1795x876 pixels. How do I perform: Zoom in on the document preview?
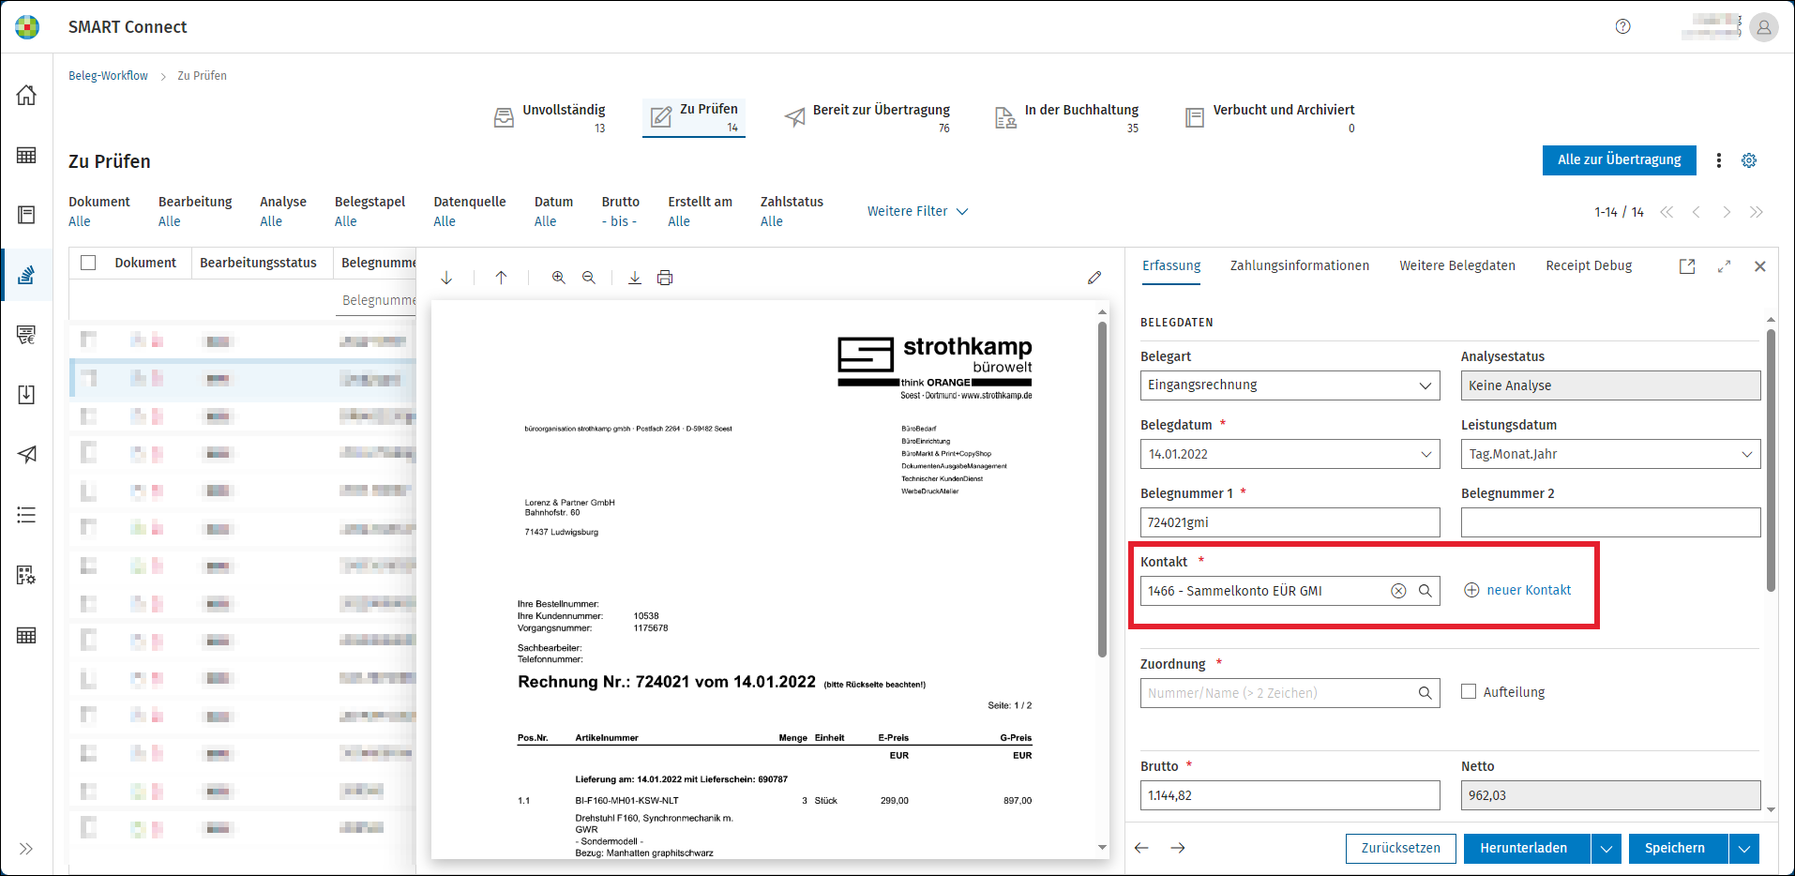coord(559,278)
